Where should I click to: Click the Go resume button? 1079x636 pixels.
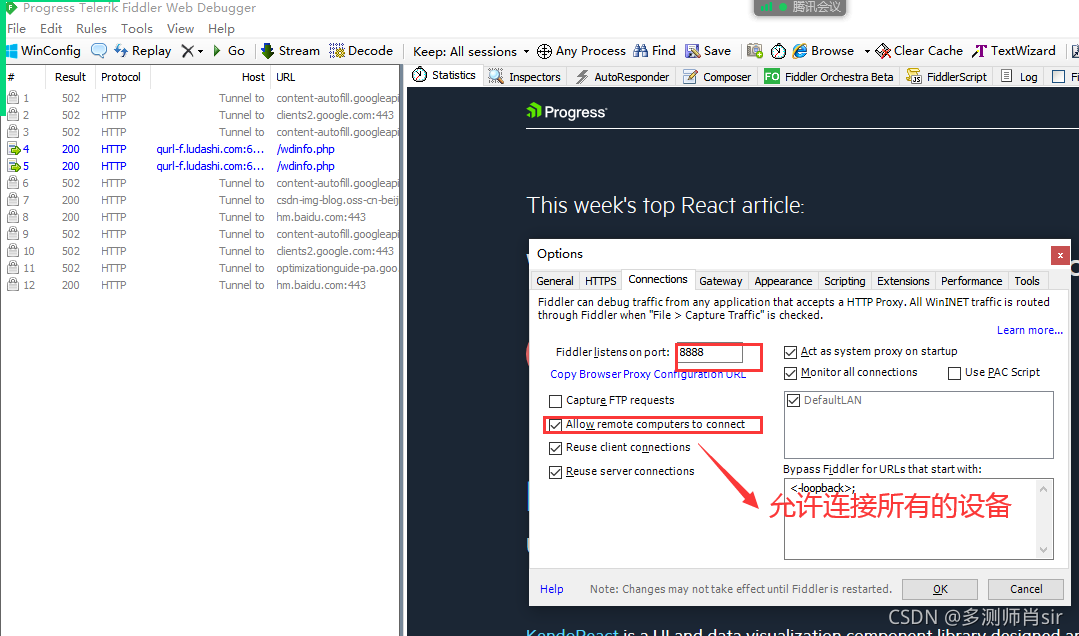click(x=229, y=51)
